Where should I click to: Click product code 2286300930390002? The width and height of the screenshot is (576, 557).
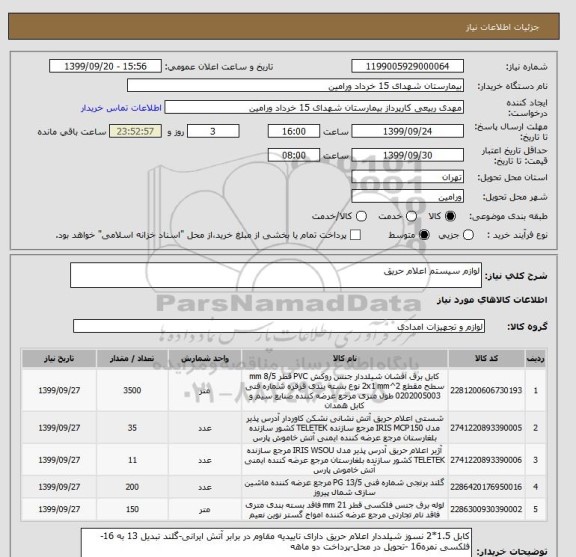pyautogui.click(x=486, y=509)
